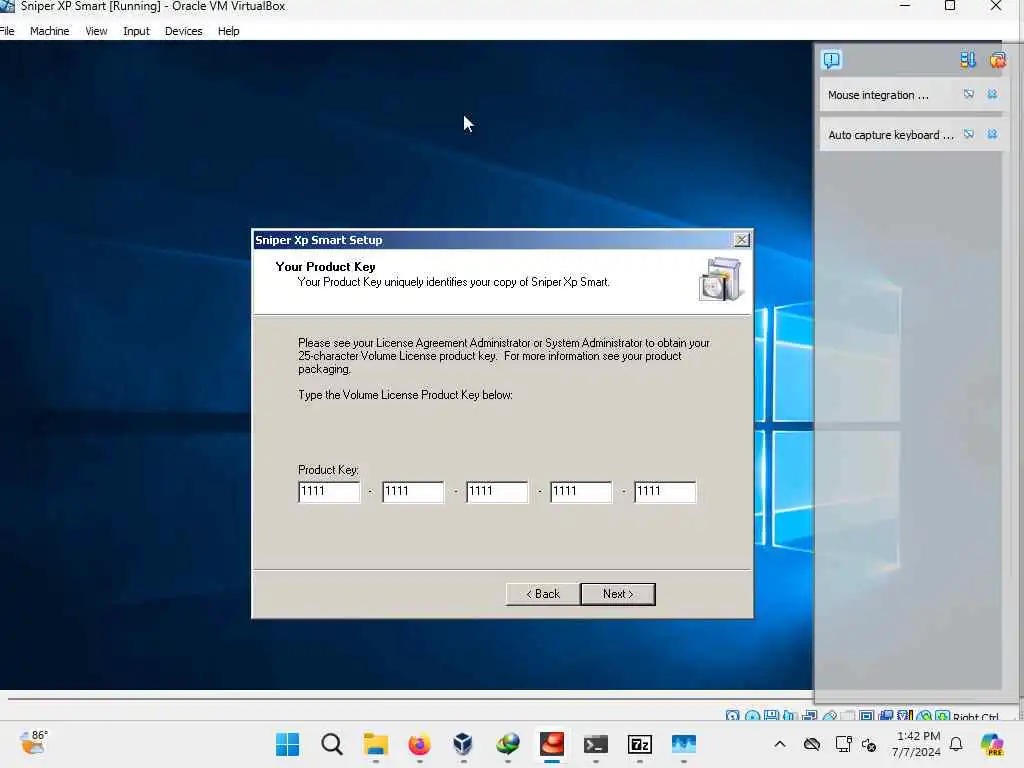
Task: Click the "Product Key:" label
Action: point(328,470)
